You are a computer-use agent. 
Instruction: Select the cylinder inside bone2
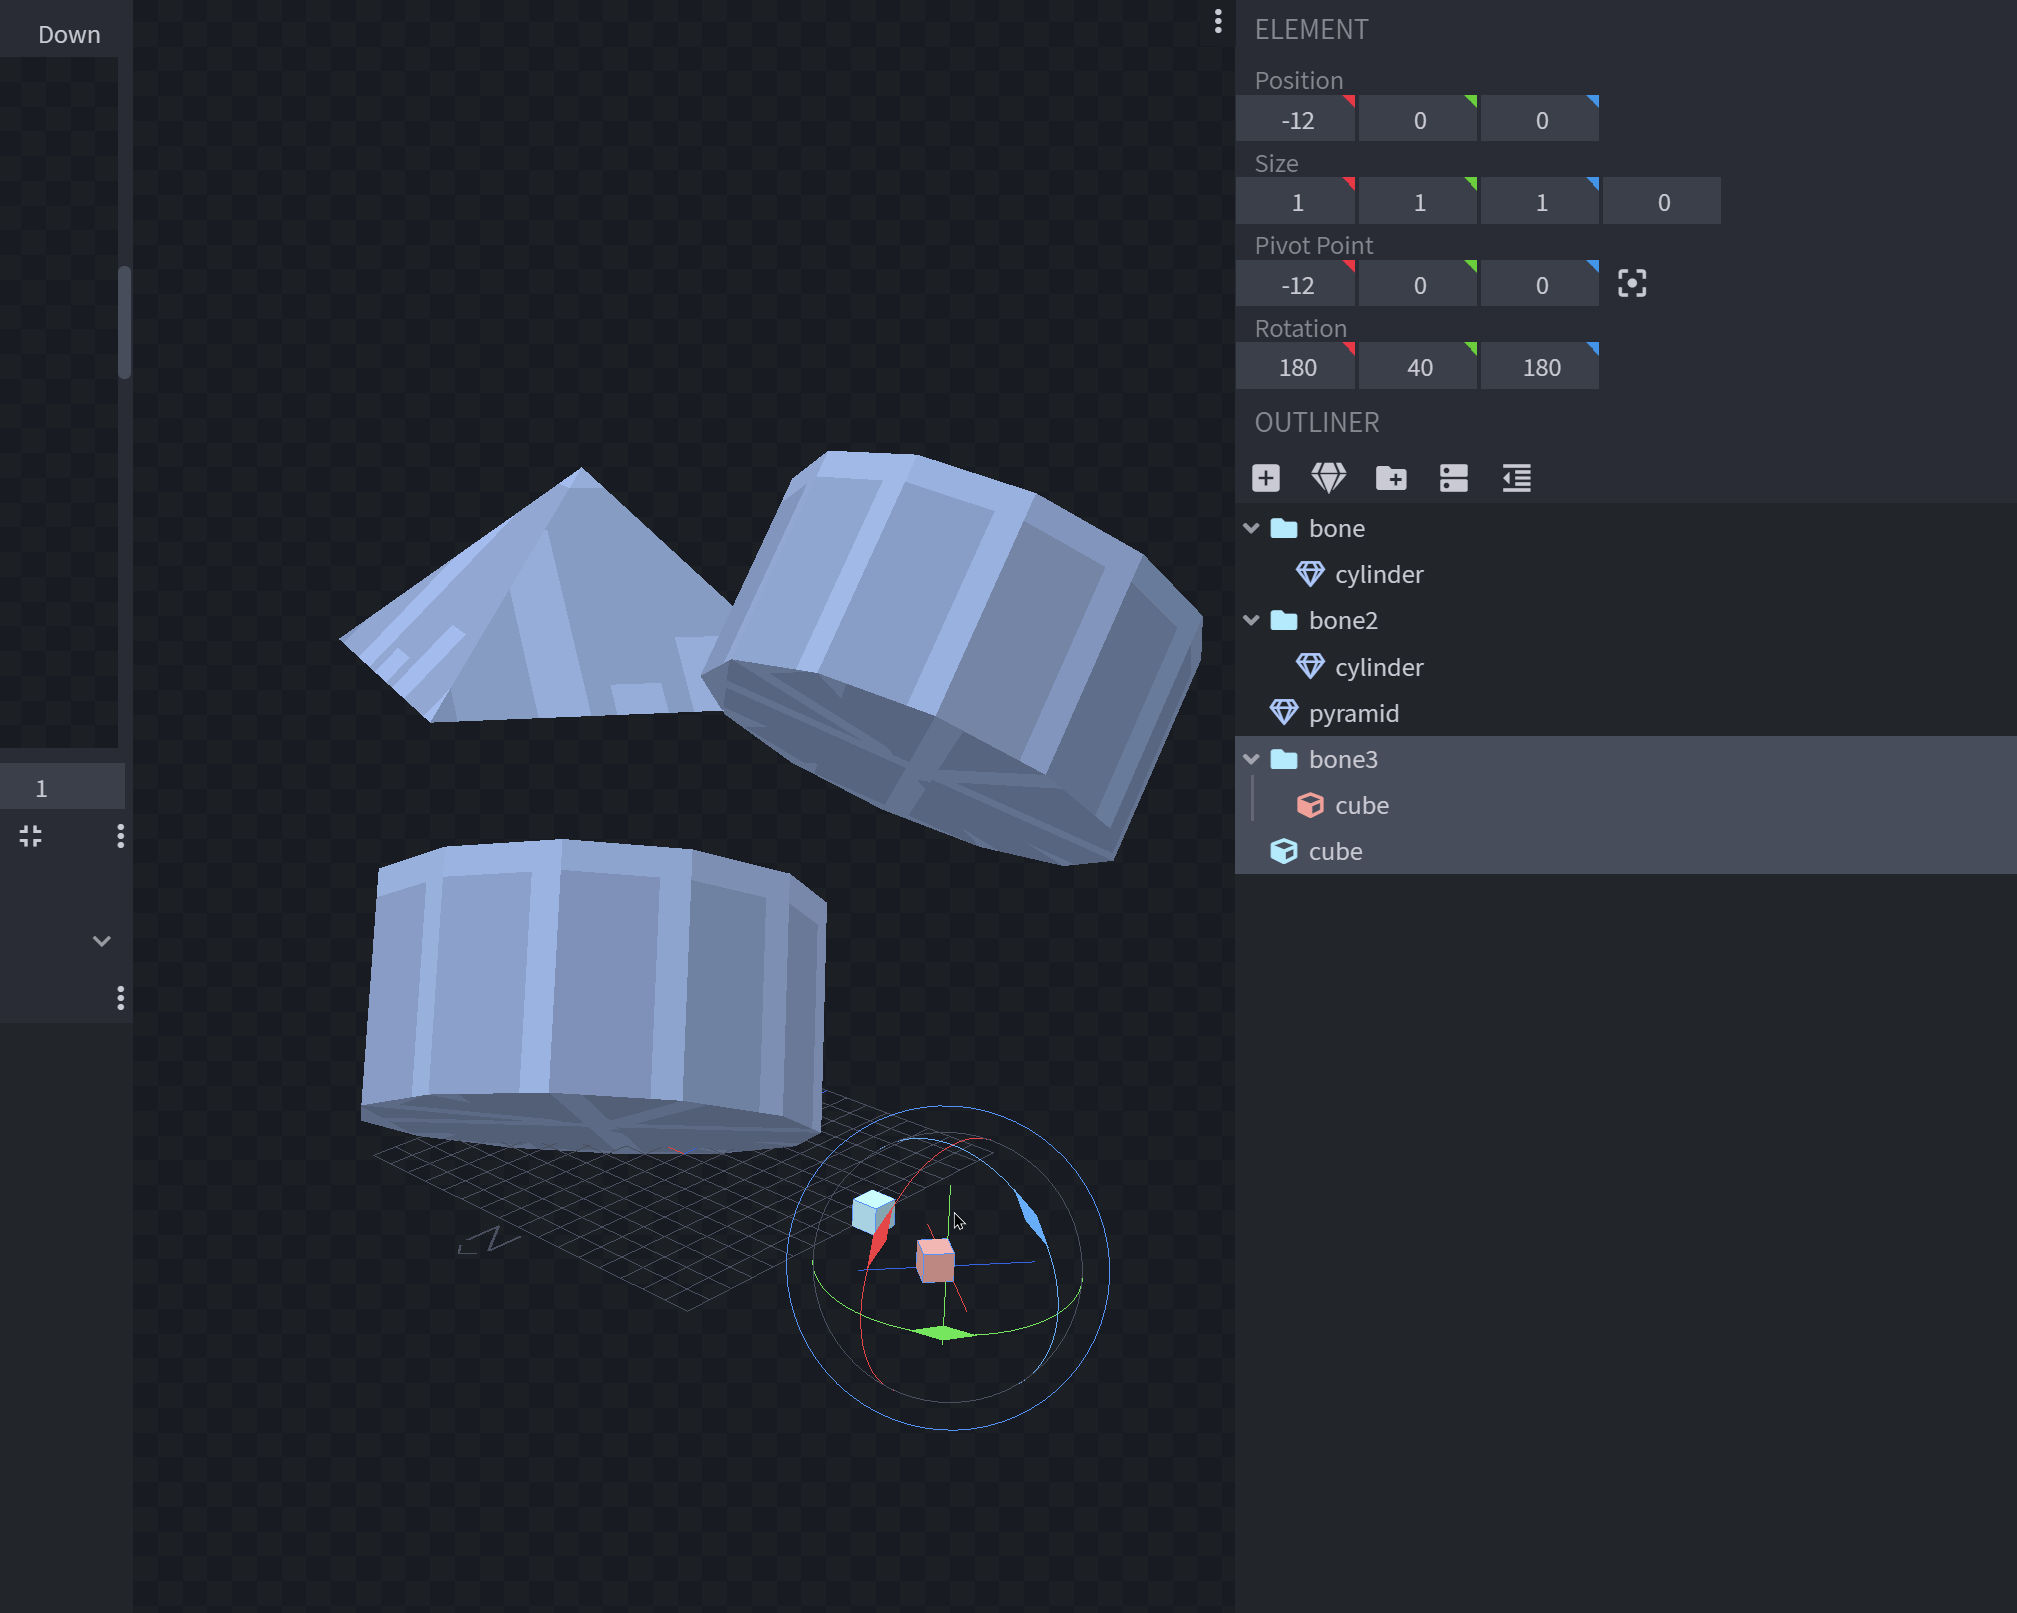(x=1379, y=666)
